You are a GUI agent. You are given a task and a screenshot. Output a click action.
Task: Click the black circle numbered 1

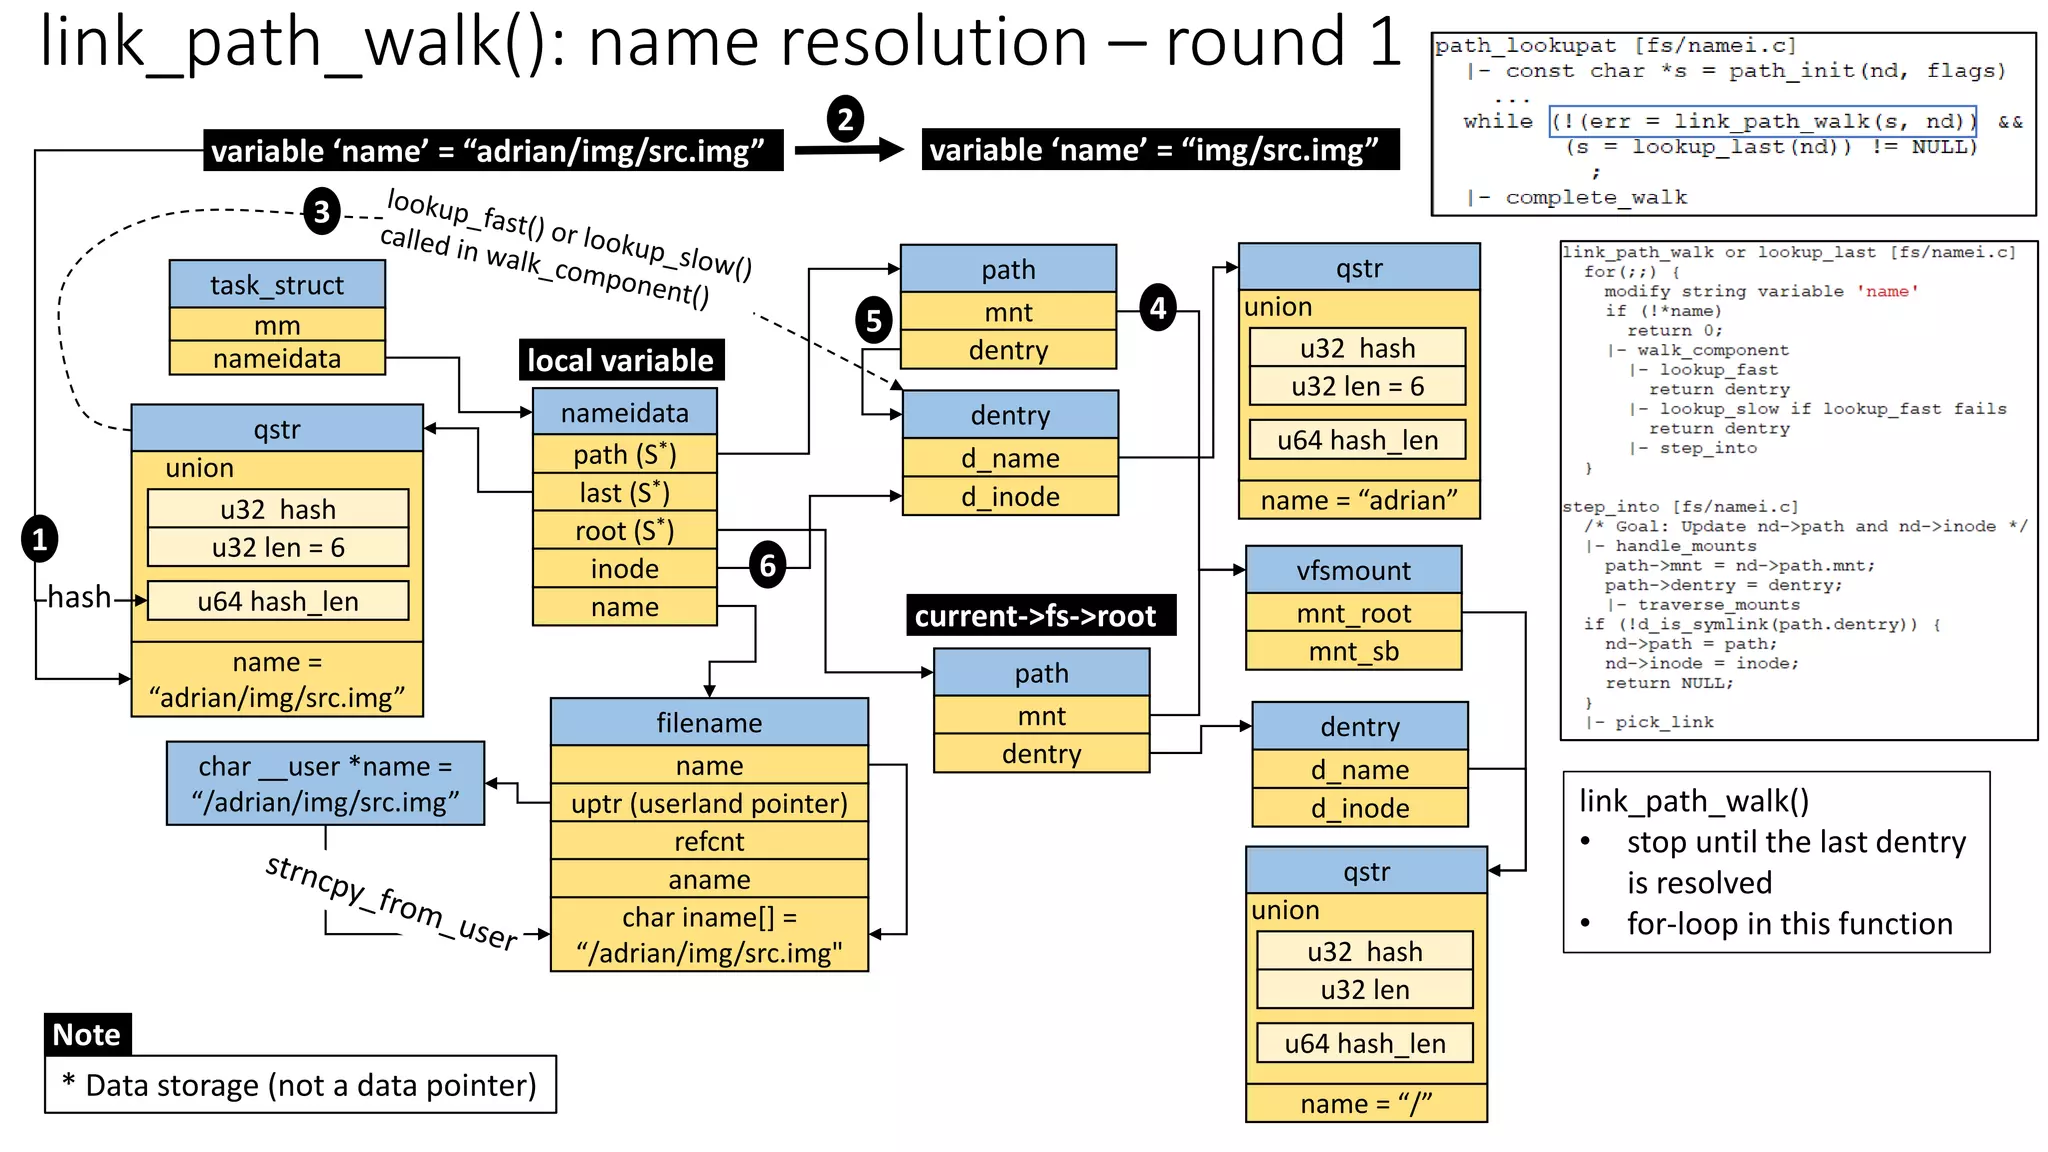[x=39, y=540]
